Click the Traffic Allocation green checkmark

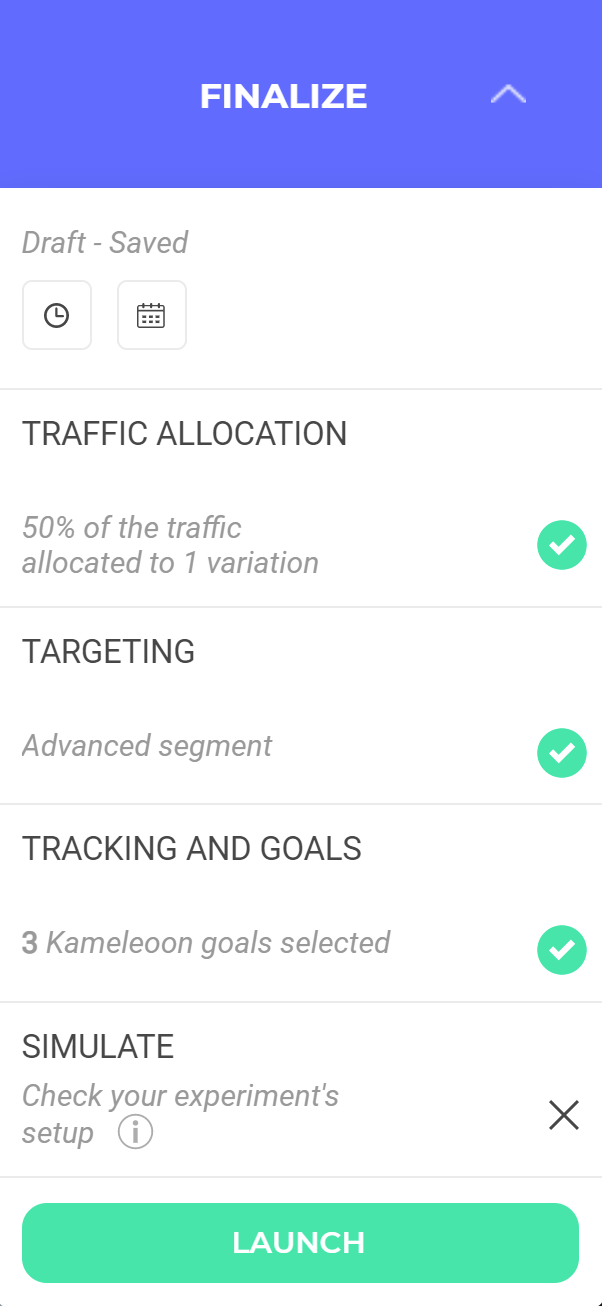(x=562, y=545)
